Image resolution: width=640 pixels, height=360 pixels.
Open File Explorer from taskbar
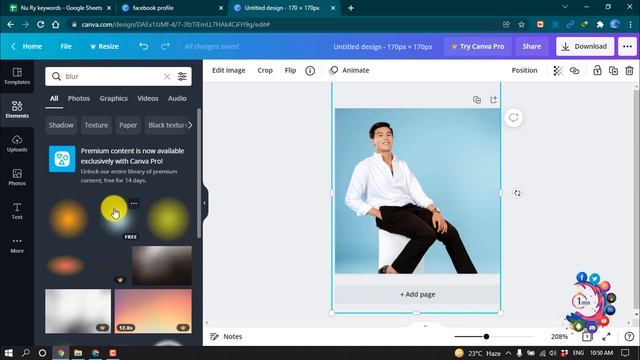[78, 353]
